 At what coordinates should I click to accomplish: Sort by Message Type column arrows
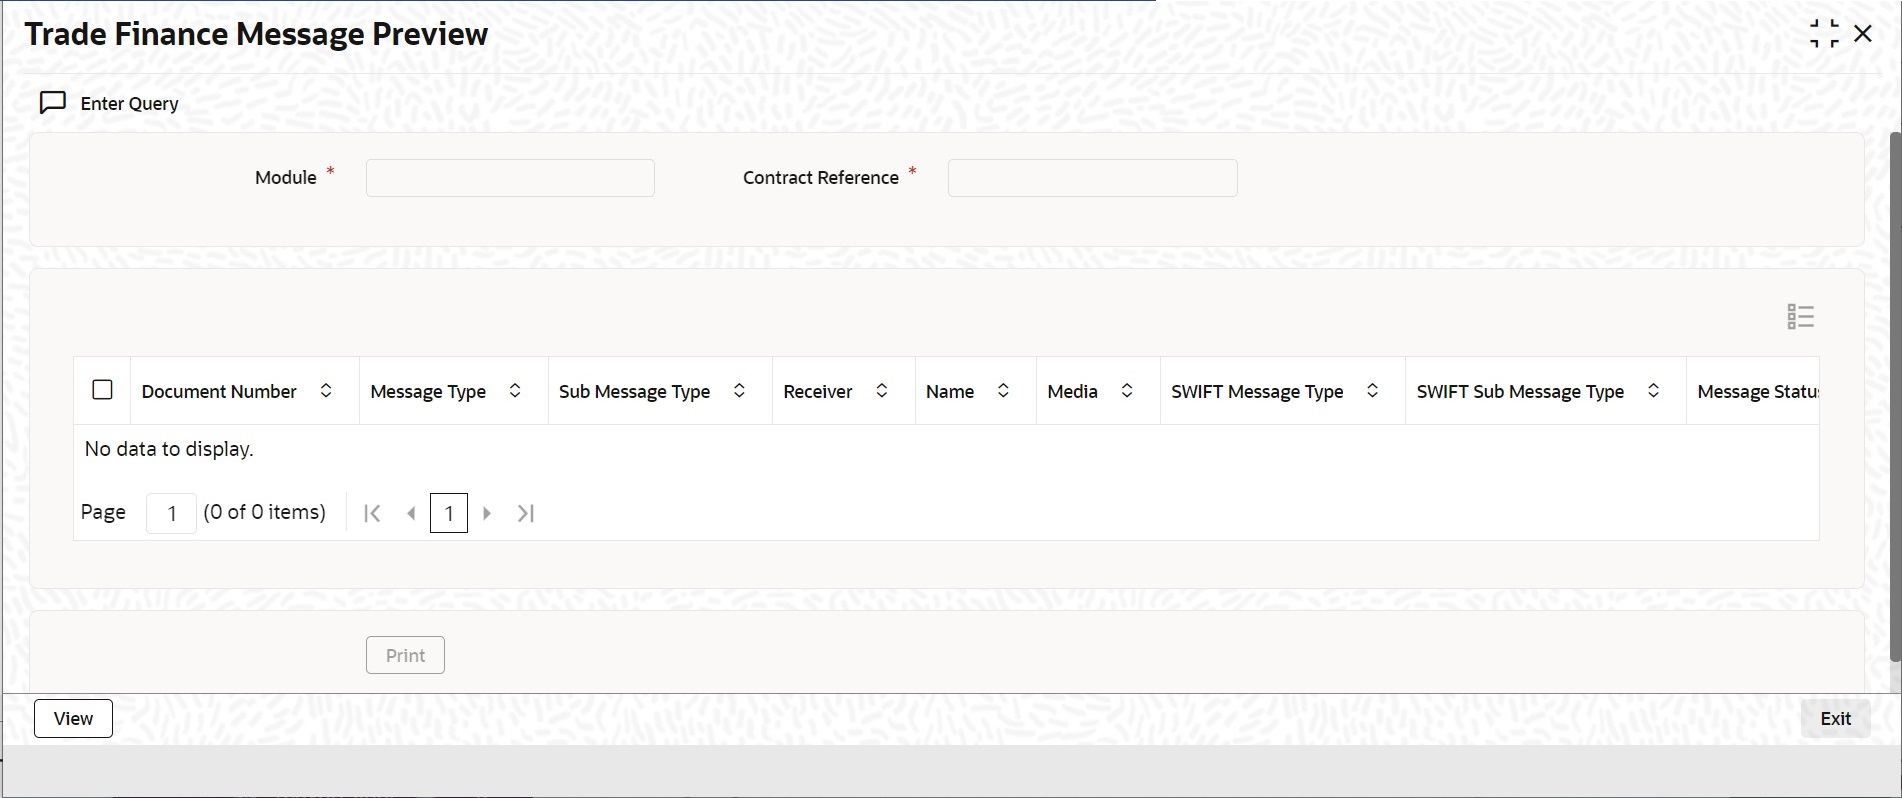515,391
